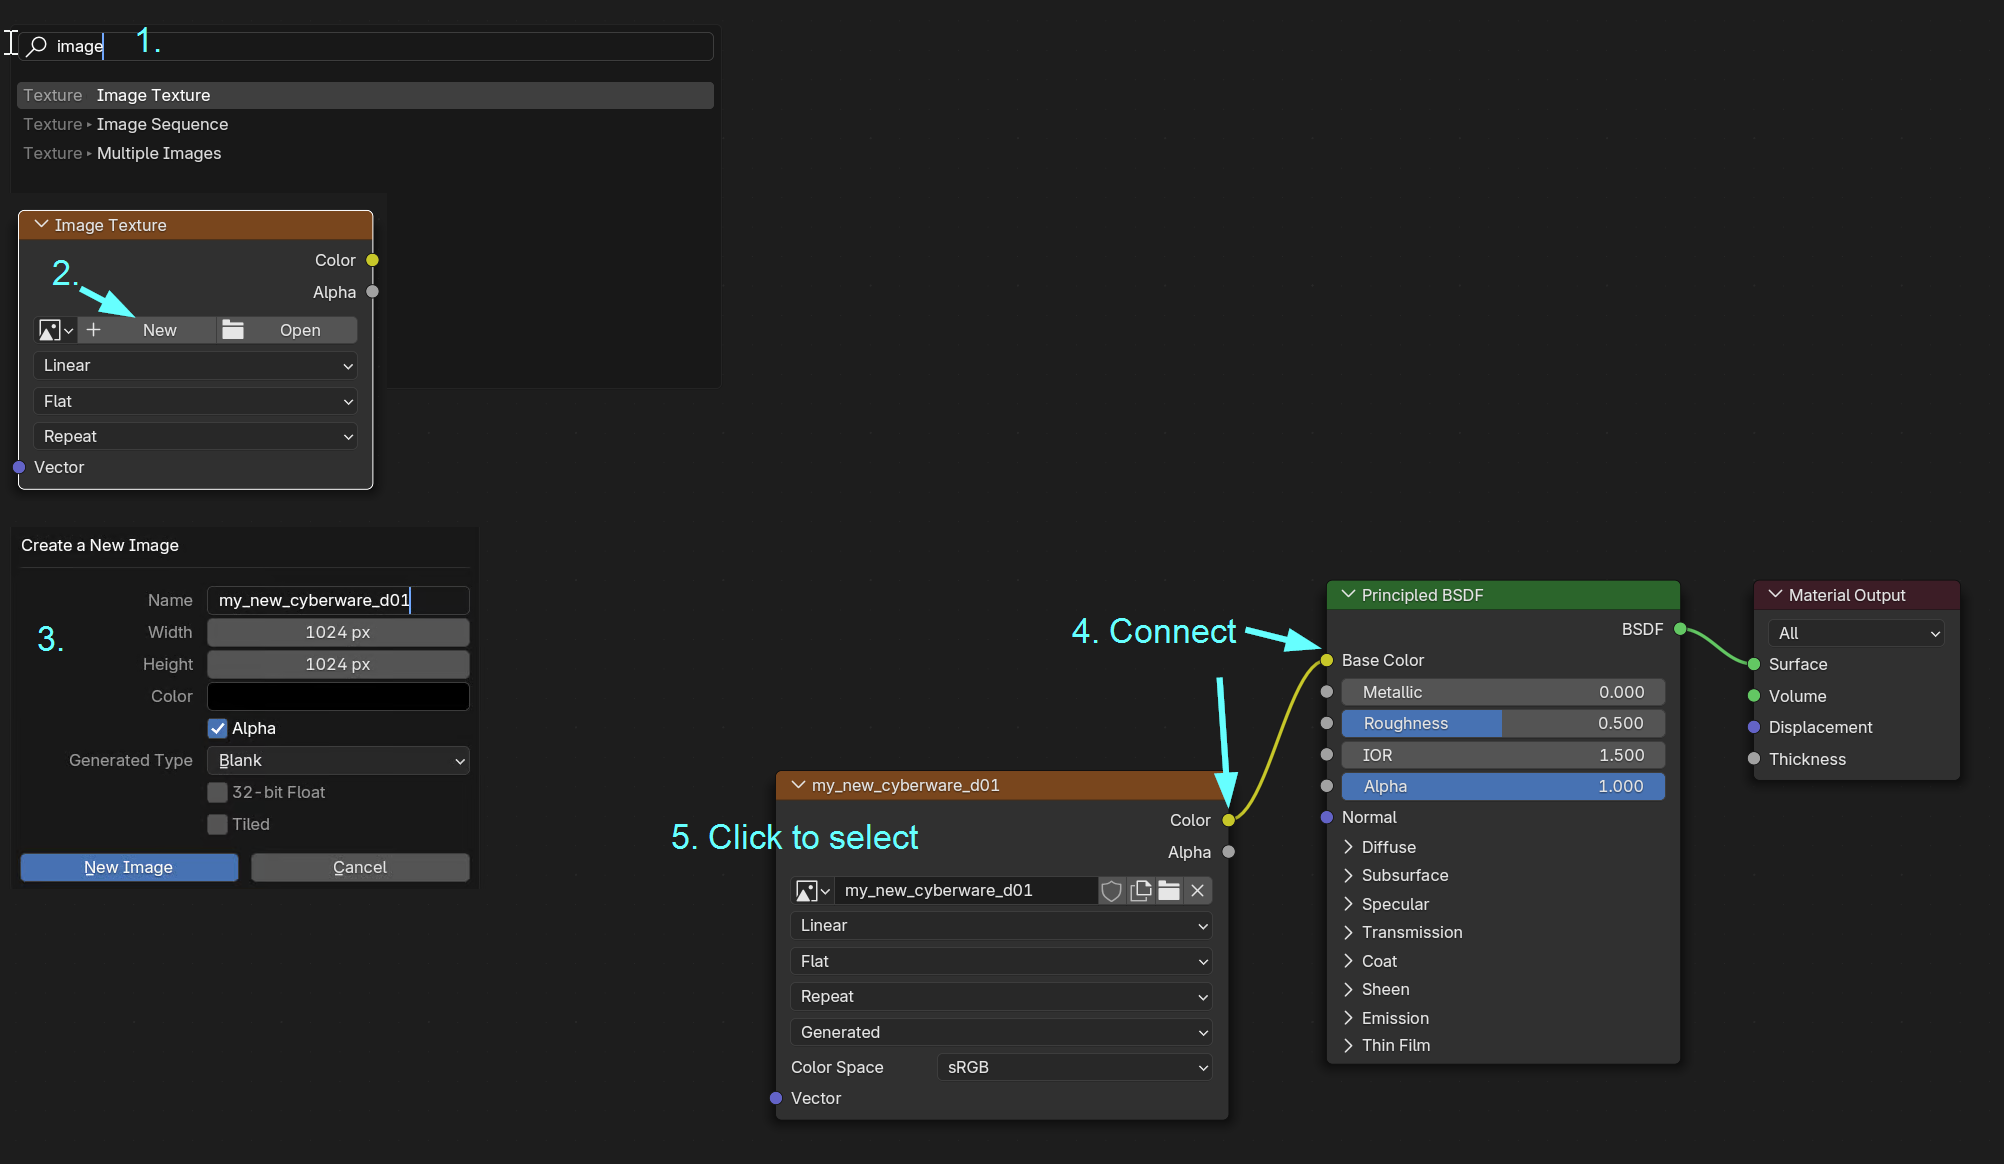Click the Name input field
This screenshot has width=2004, height=1164.
click(x=338, y=600)
